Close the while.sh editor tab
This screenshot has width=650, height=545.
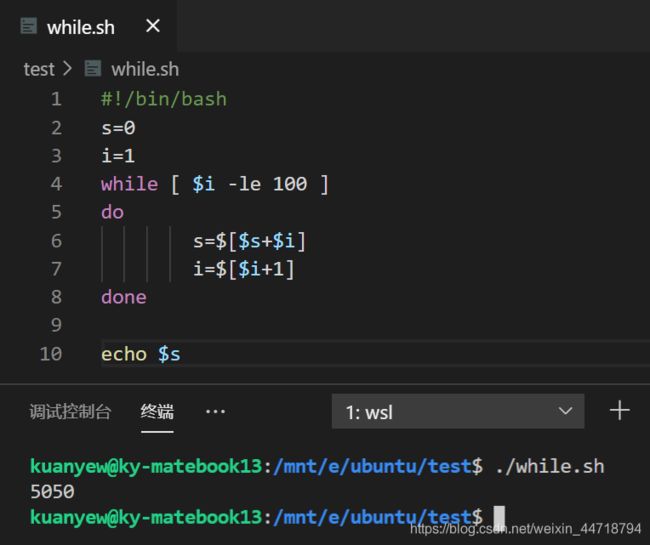click(153, 26)
